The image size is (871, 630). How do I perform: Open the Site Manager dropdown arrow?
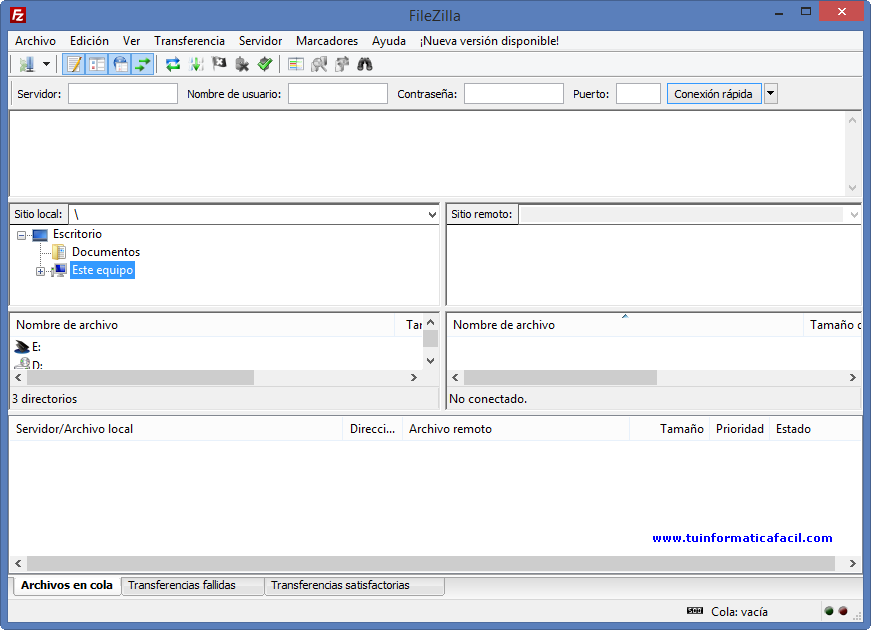(x=47, y=64)
